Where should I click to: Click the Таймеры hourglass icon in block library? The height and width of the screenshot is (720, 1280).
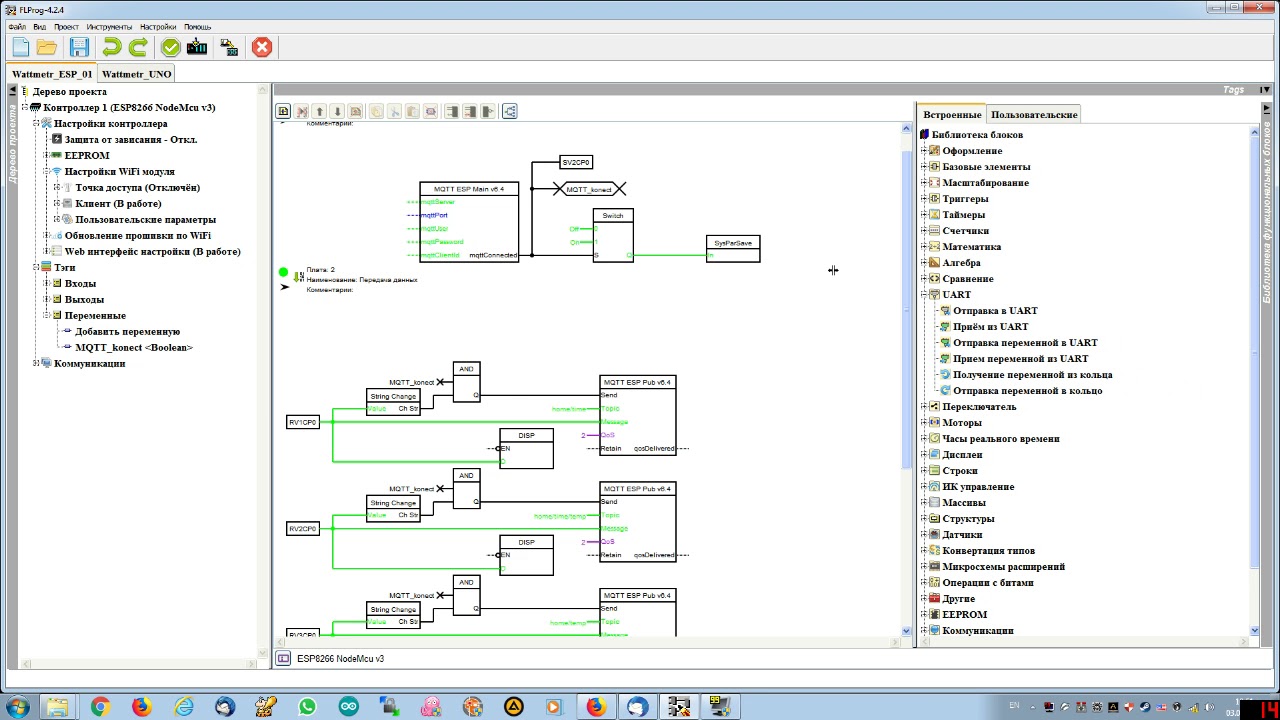tap(934, 215)
